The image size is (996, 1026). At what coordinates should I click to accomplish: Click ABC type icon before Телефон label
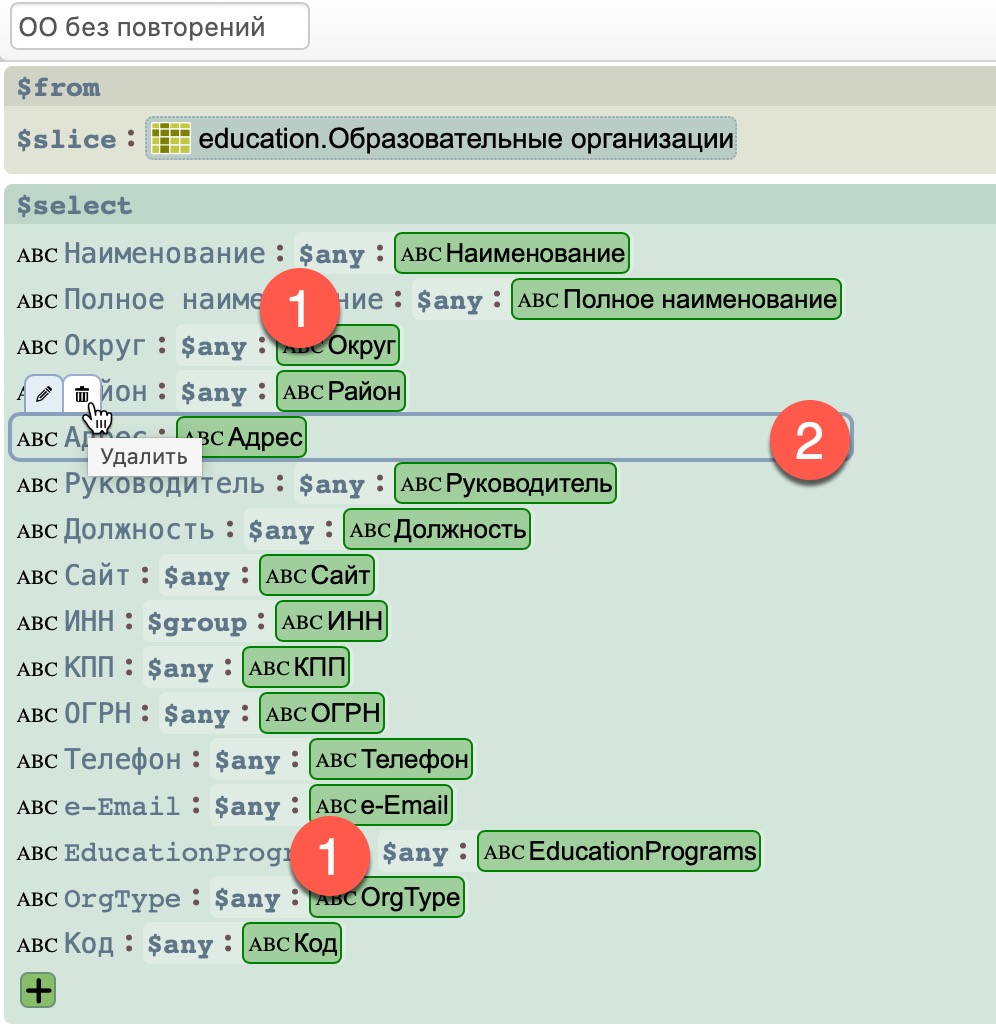[38, 761]
